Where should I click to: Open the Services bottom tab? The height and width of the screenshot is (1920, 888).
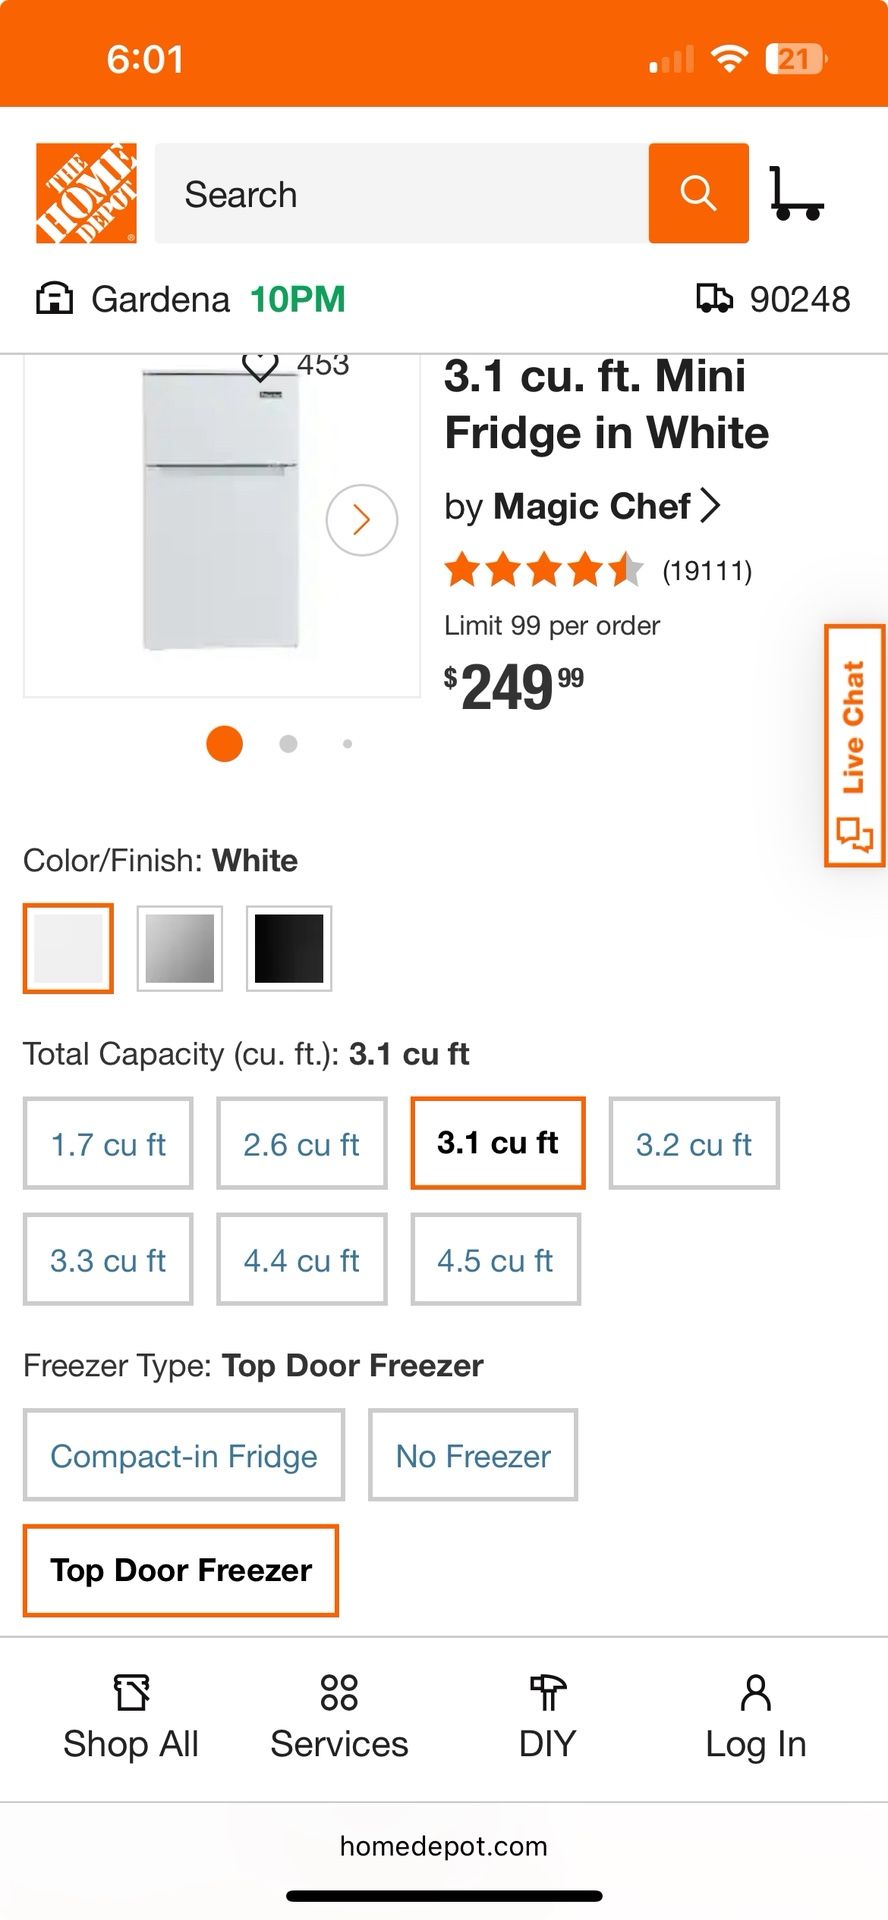pyautogui.click(x=339, y=1718)
